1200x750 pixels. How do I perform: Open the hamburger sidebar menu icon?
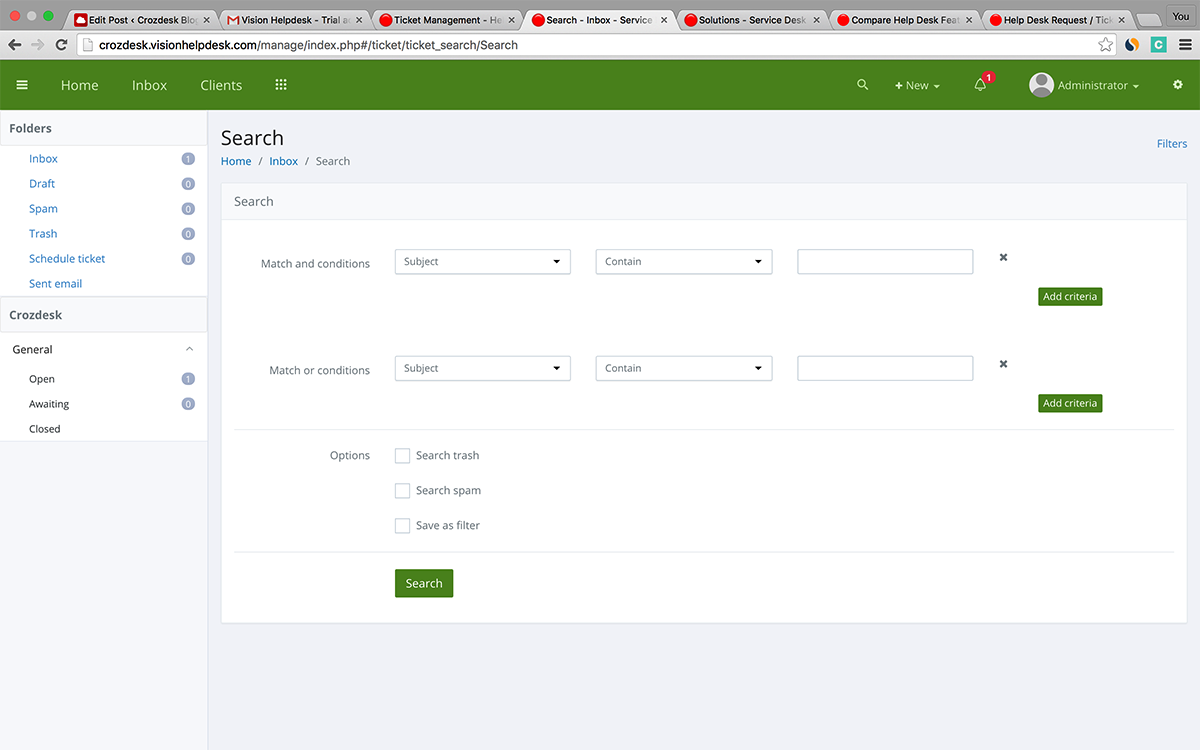tap(22, 85)
